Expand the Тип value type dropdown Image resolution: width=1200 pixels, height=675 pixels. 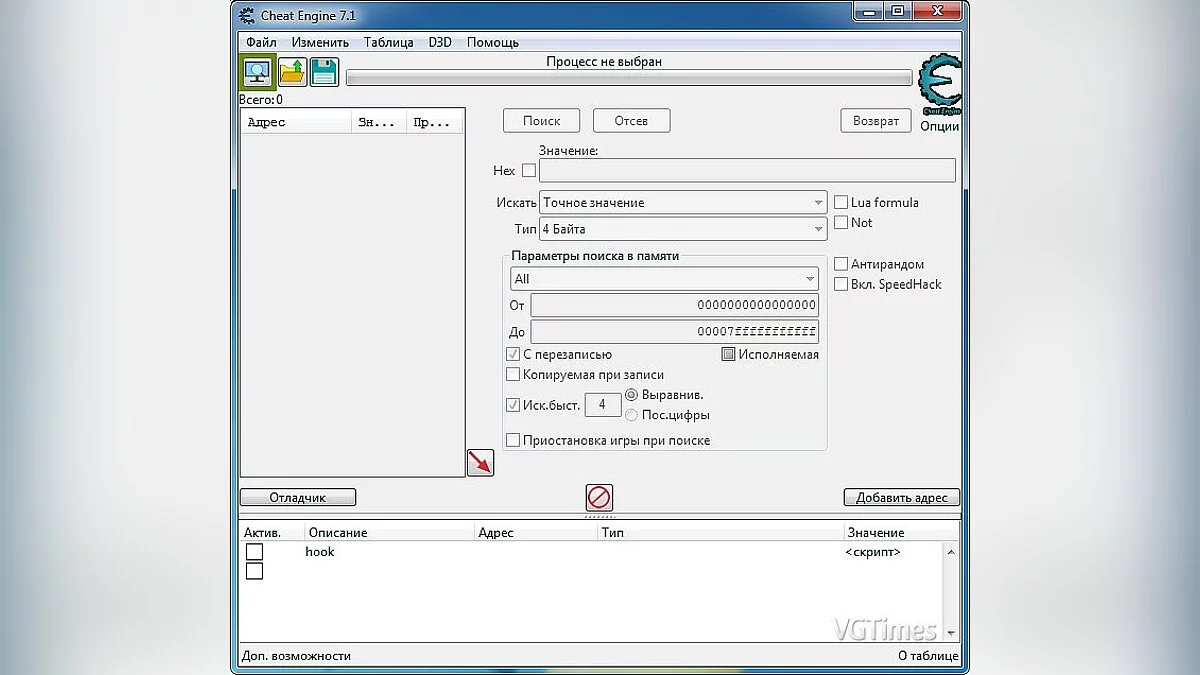pos(682,229)
